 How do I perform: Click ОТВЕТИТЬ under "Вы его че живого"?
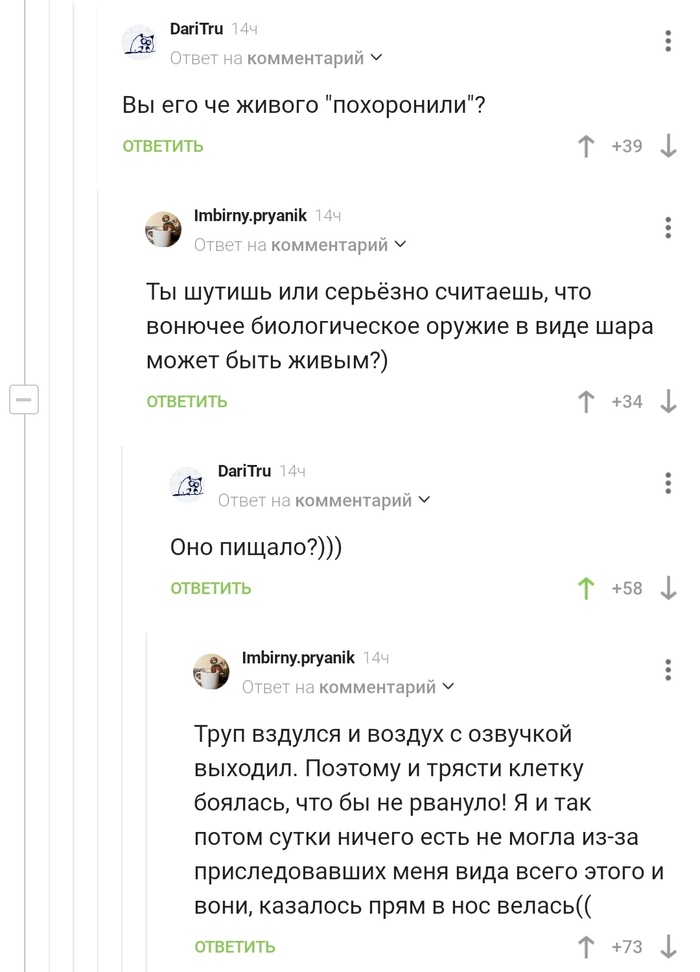[163, 147]
